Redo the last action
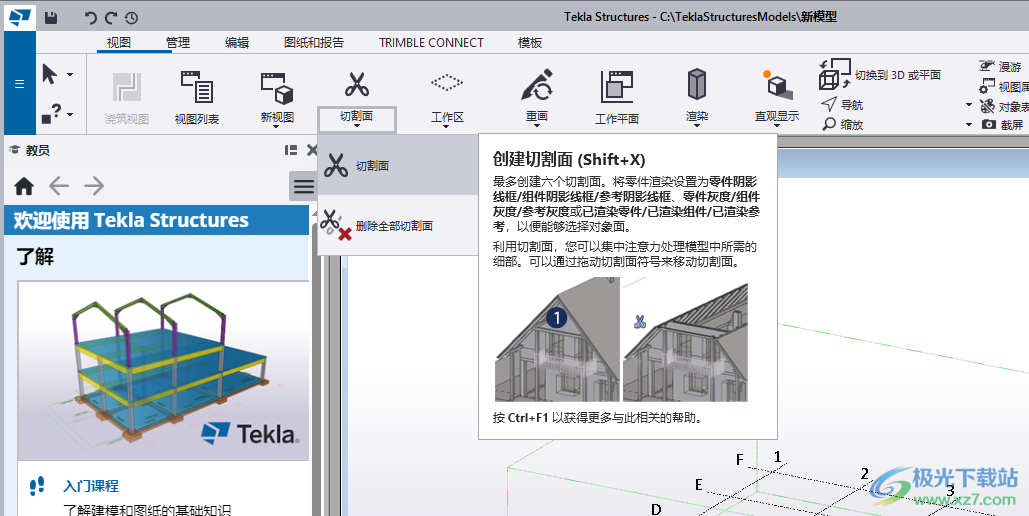1029x516 pixels. (111, 18)
